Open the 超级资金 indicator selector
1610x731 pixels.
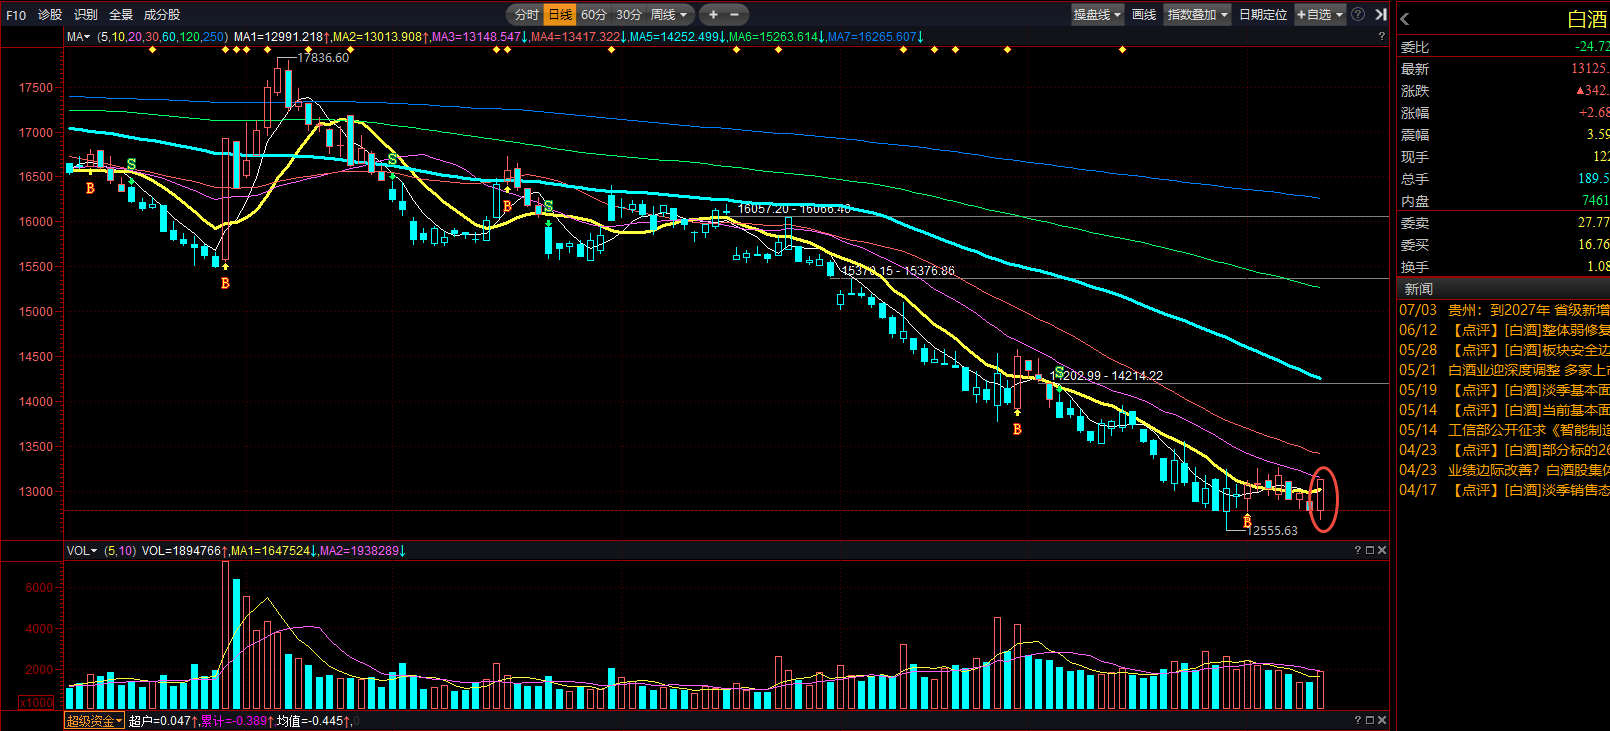[94, 721]
